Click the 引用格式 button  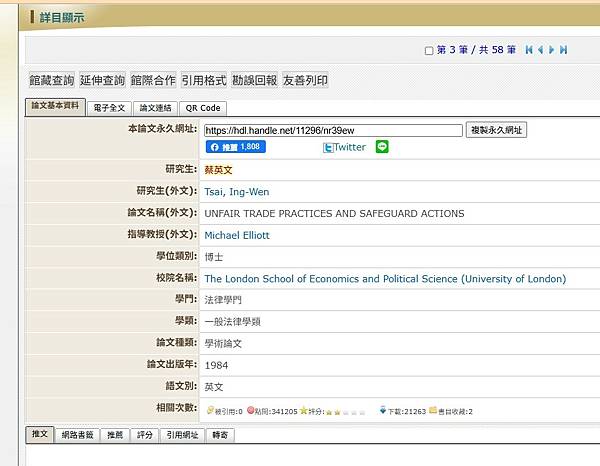pyautogui.click(x=204, y=80)
